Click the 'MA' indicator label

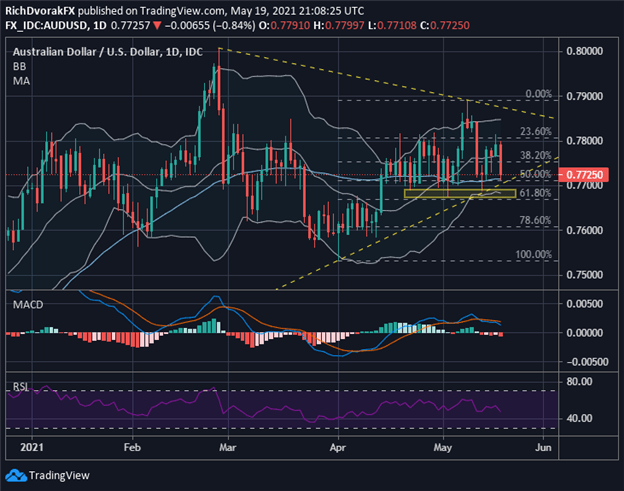click(x=21, y=81)
